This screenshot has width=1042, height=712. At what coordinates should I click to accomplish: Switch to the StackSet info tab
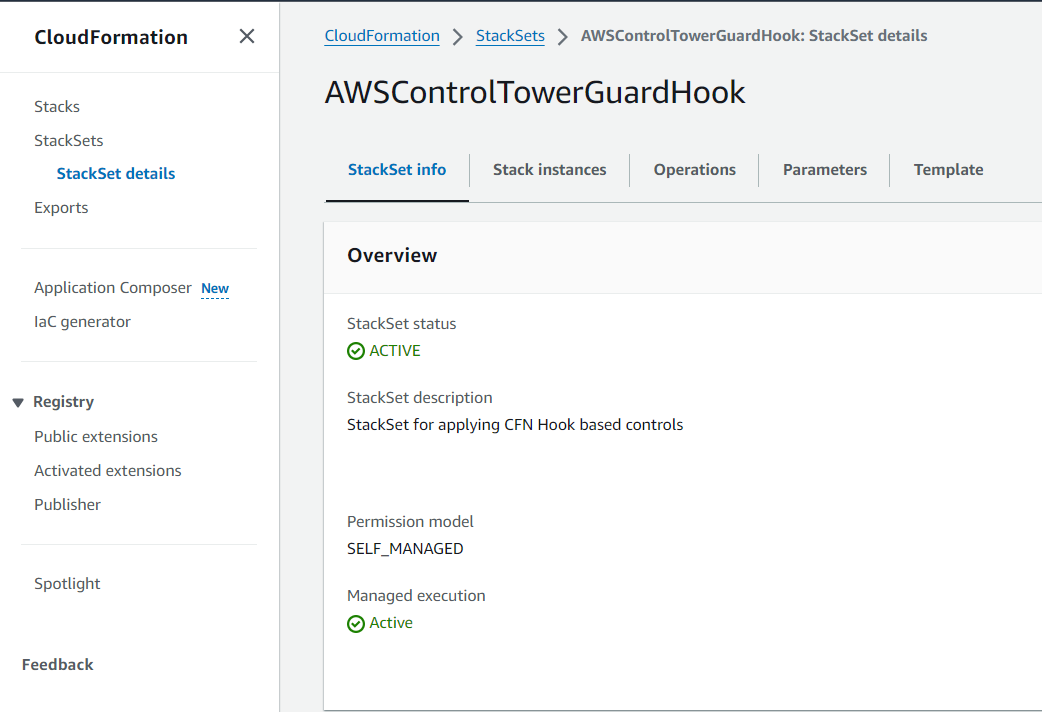coord(397,170)
